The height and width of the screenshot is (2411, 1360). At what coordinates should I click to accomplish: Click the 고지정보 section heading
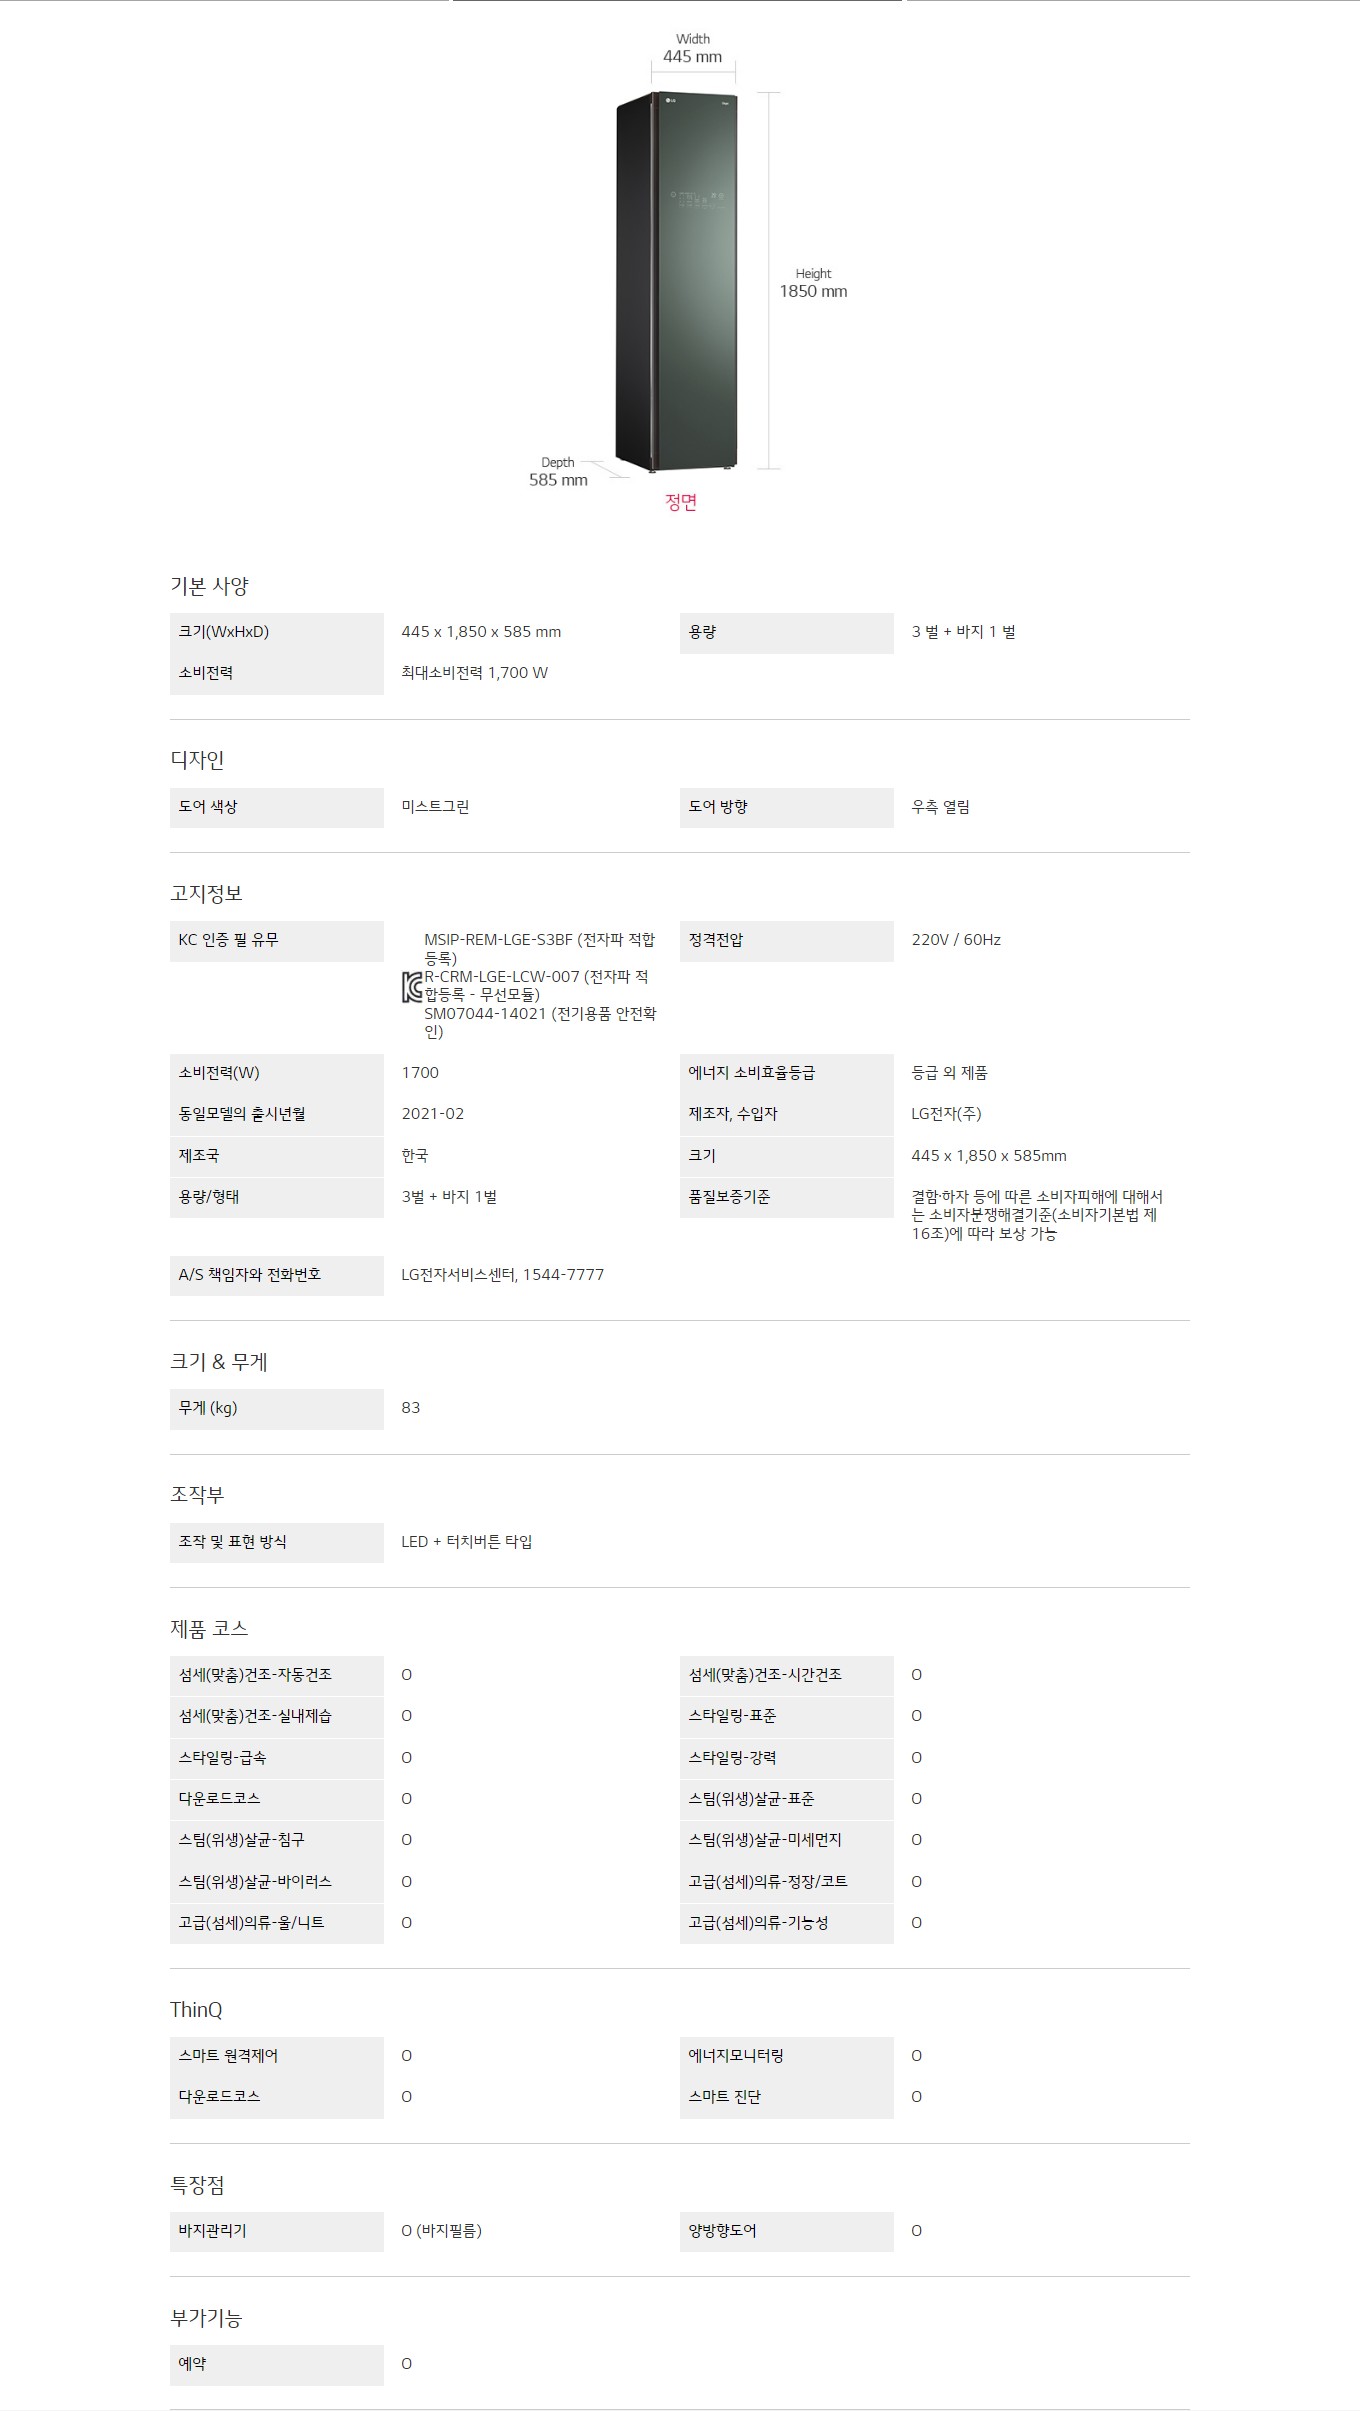tap(206, 893)
